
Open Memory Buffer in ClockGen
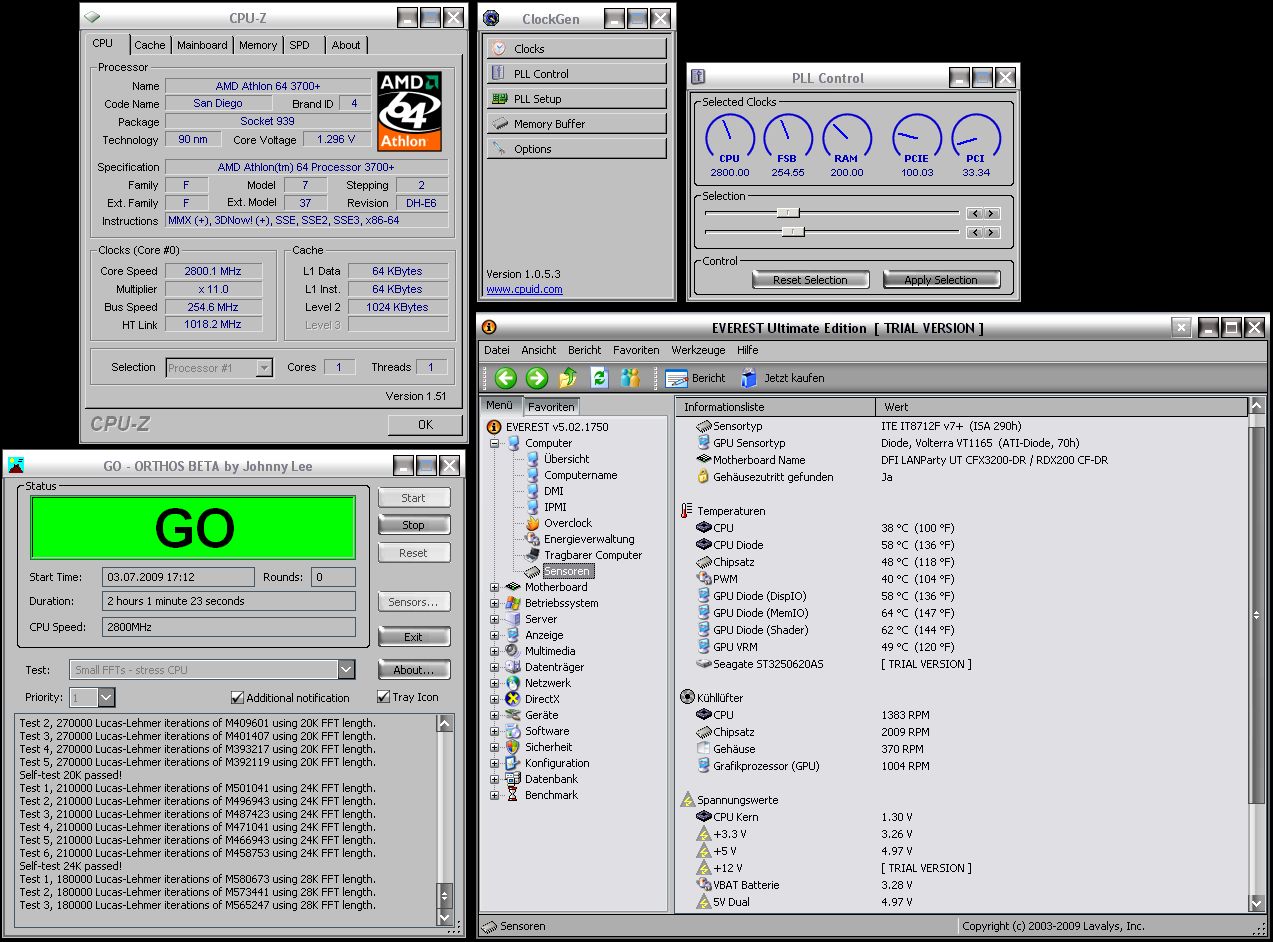click(576, 124)
